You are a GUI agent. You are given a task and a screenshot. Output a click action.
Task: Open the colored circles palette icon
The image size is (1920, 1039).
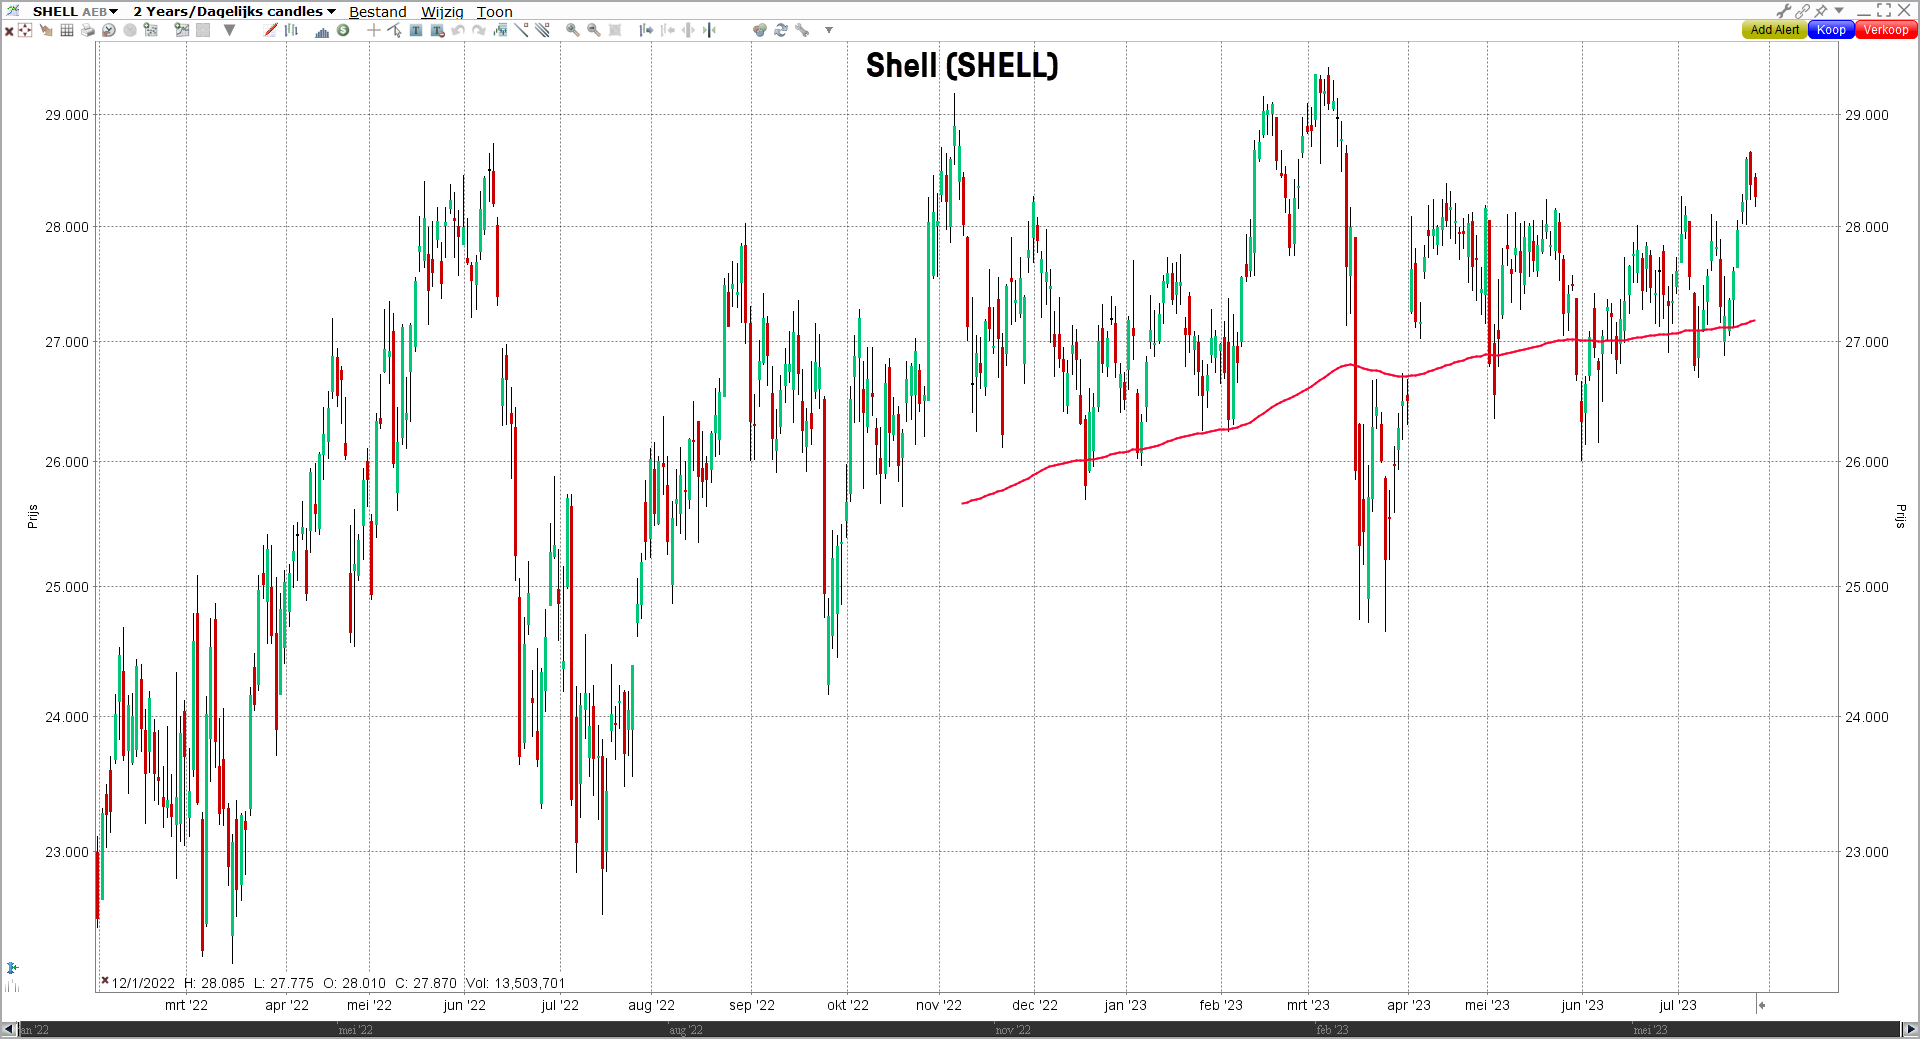tap(760, 30)
